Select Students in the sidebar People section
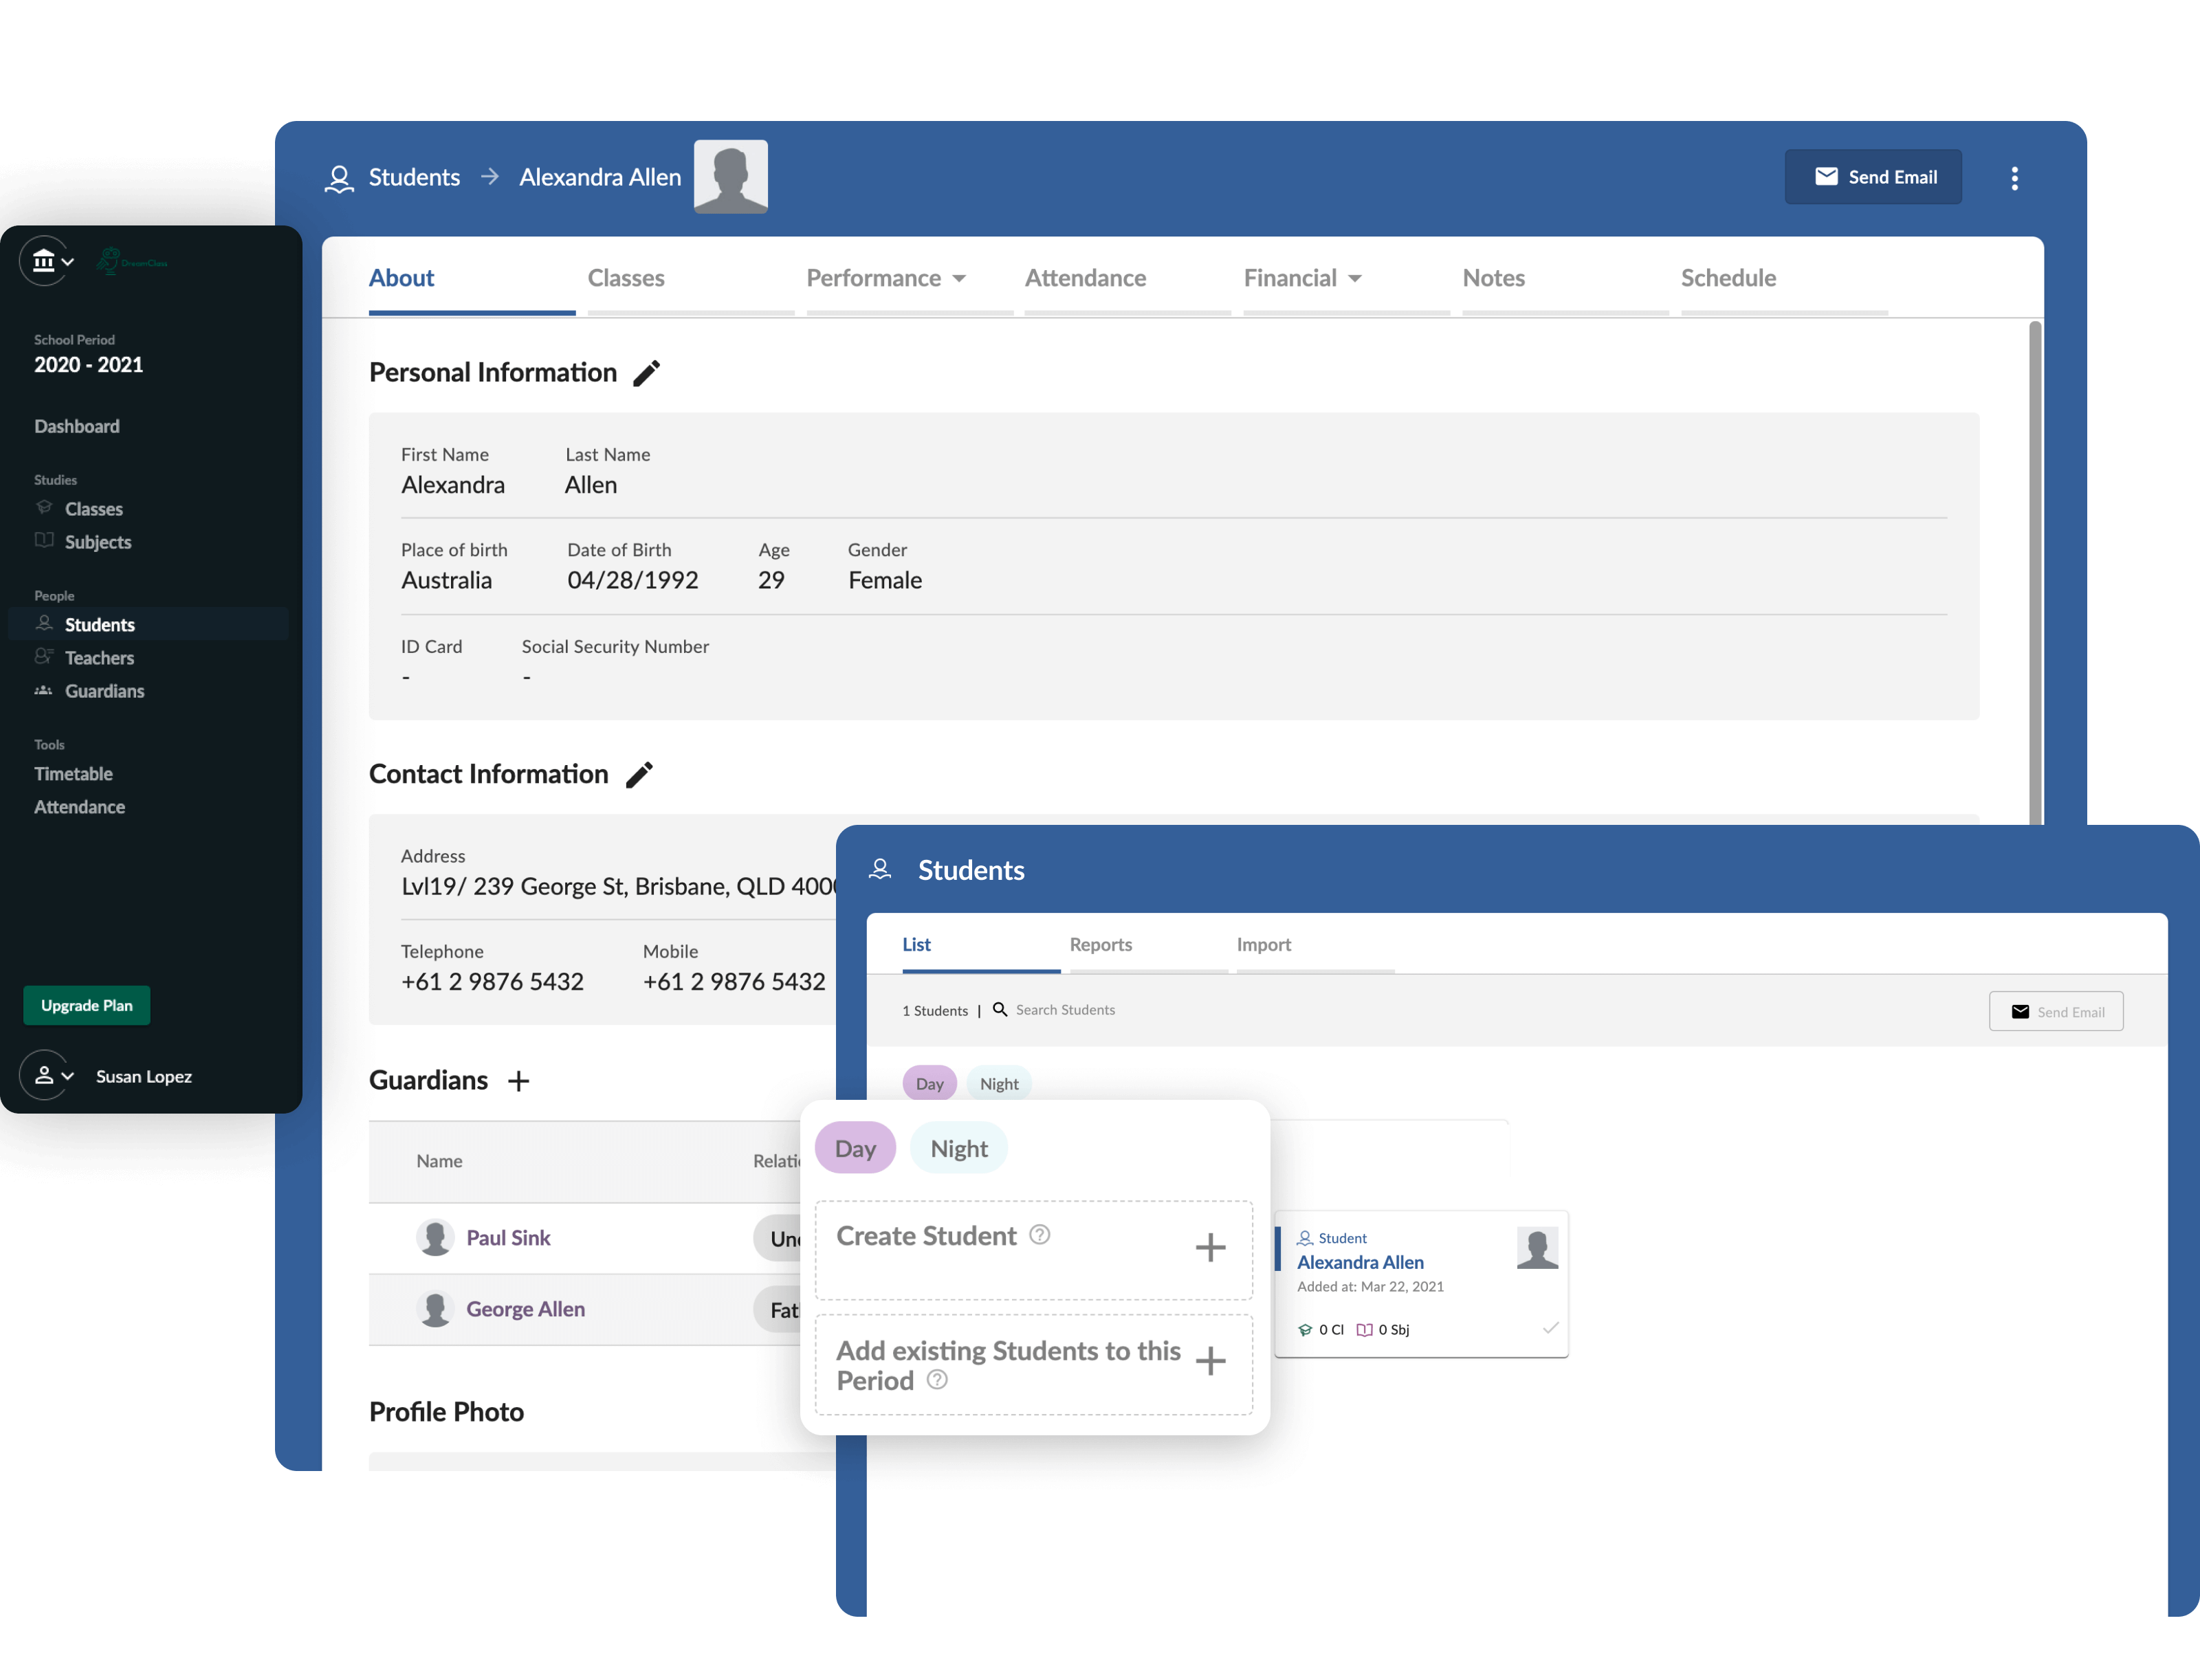The height and width of the screenshot is (1680, 2200). 148,624
